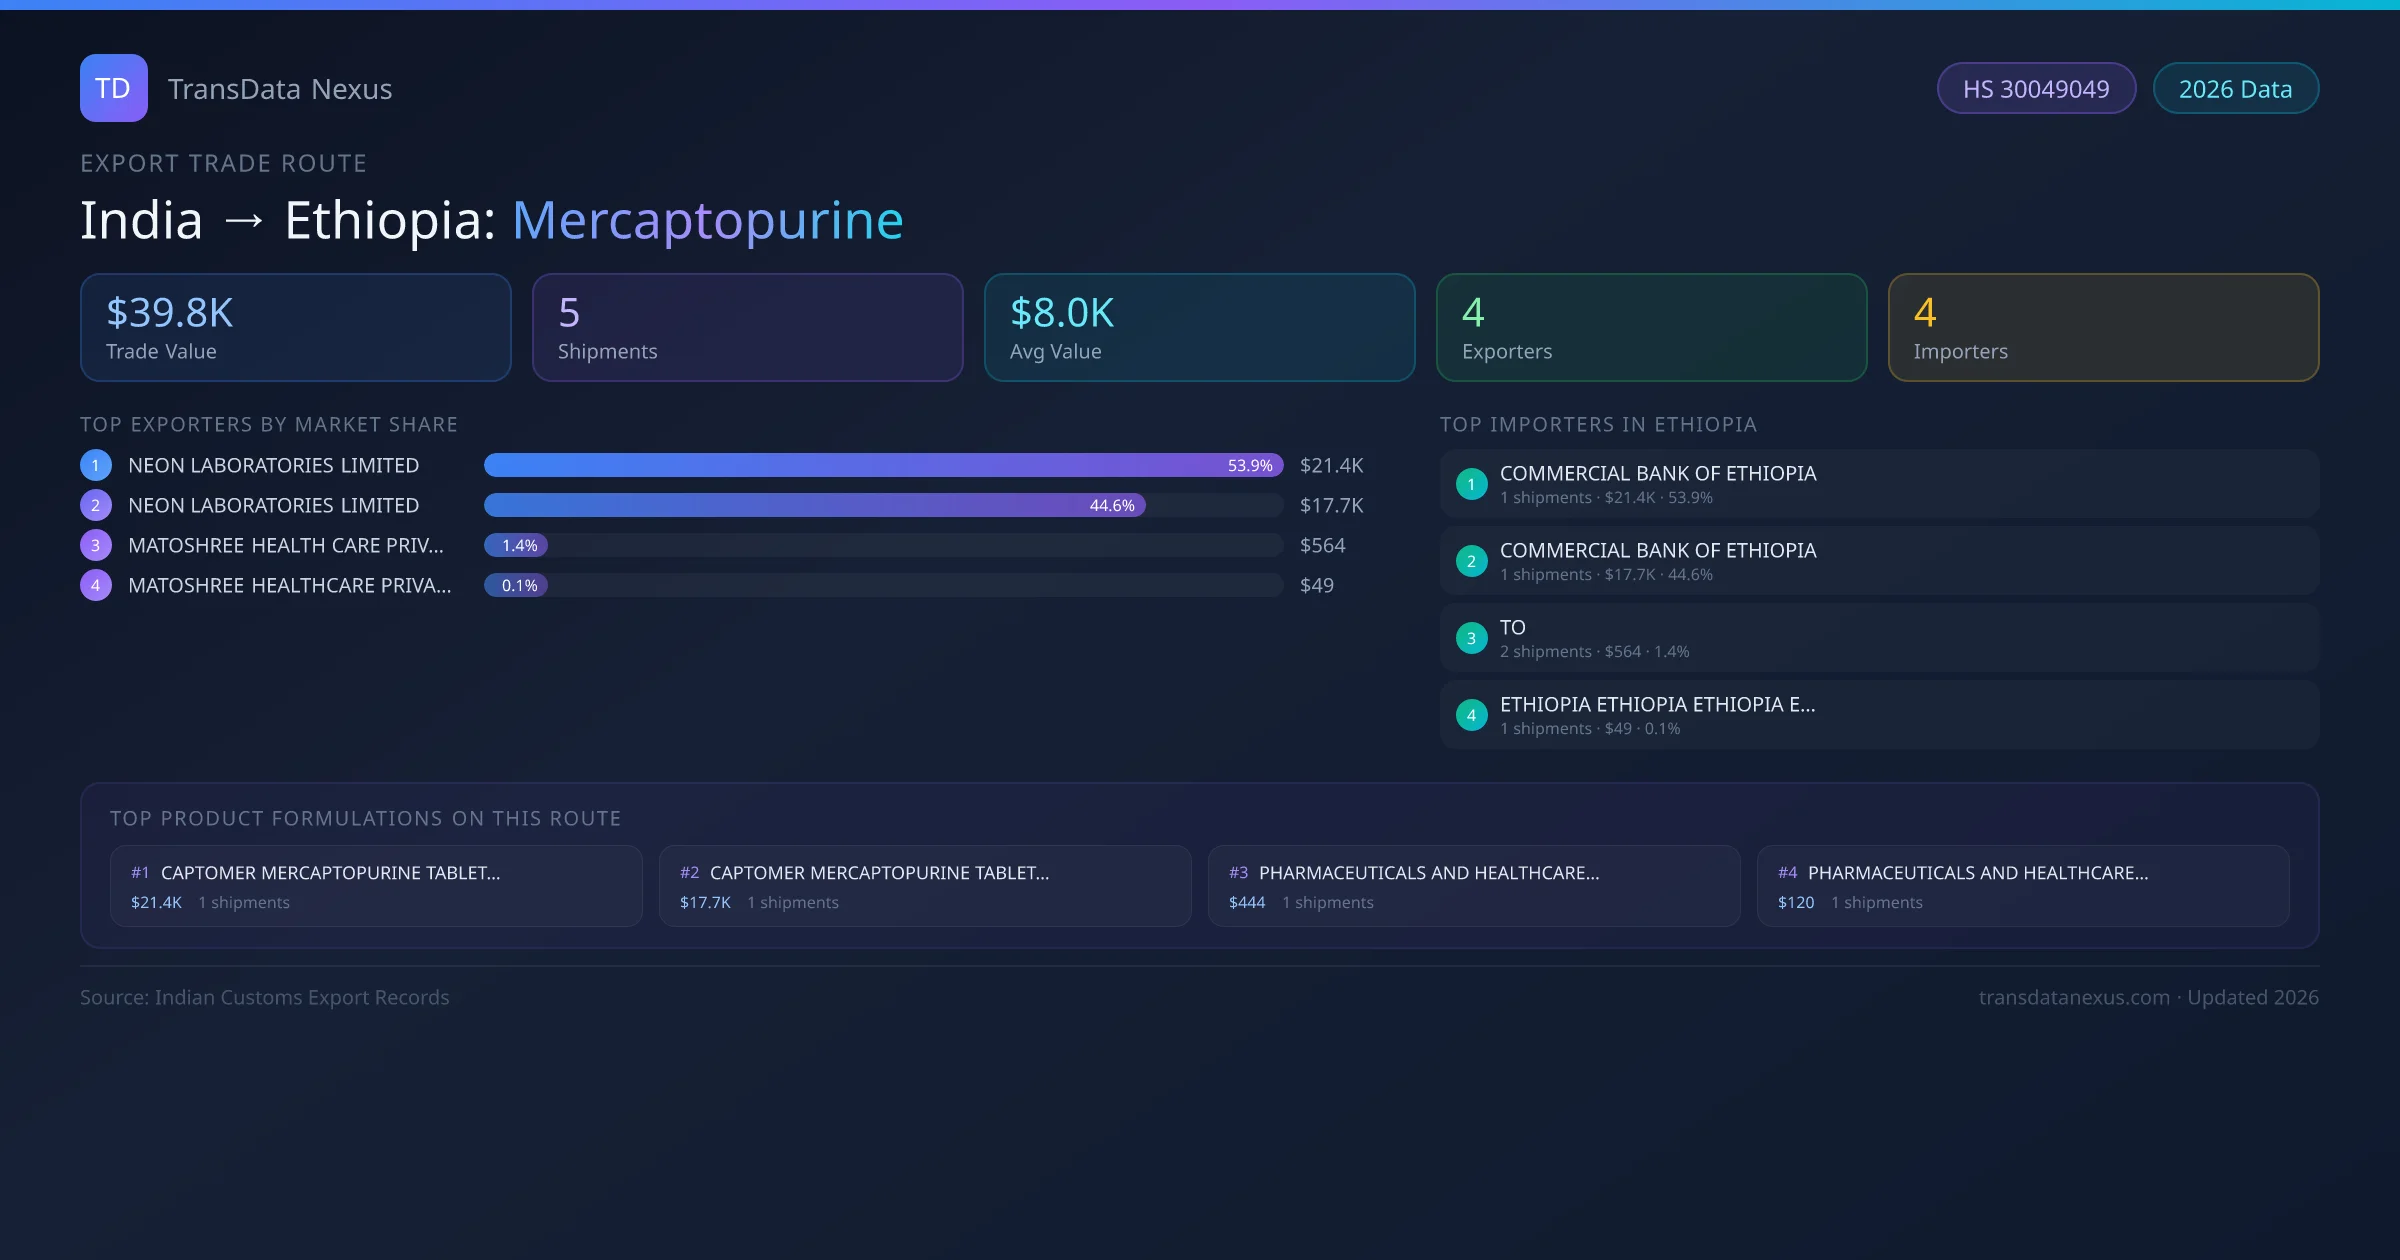The height and width of the screenshot is (1260, 2400).
Task: Select the 4 Importers stat card
Action: tap(2103, 328)
